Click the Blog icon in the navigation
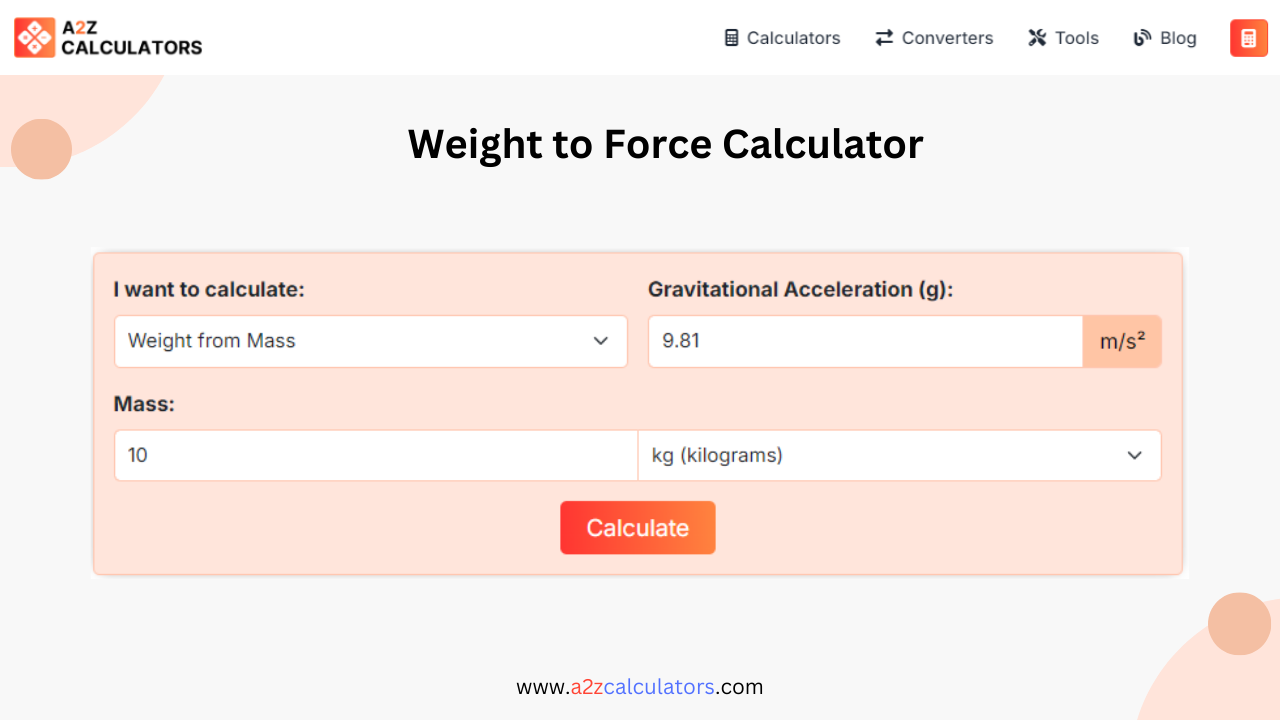This screenshot has width=1280, height=720. [1140, 37]
